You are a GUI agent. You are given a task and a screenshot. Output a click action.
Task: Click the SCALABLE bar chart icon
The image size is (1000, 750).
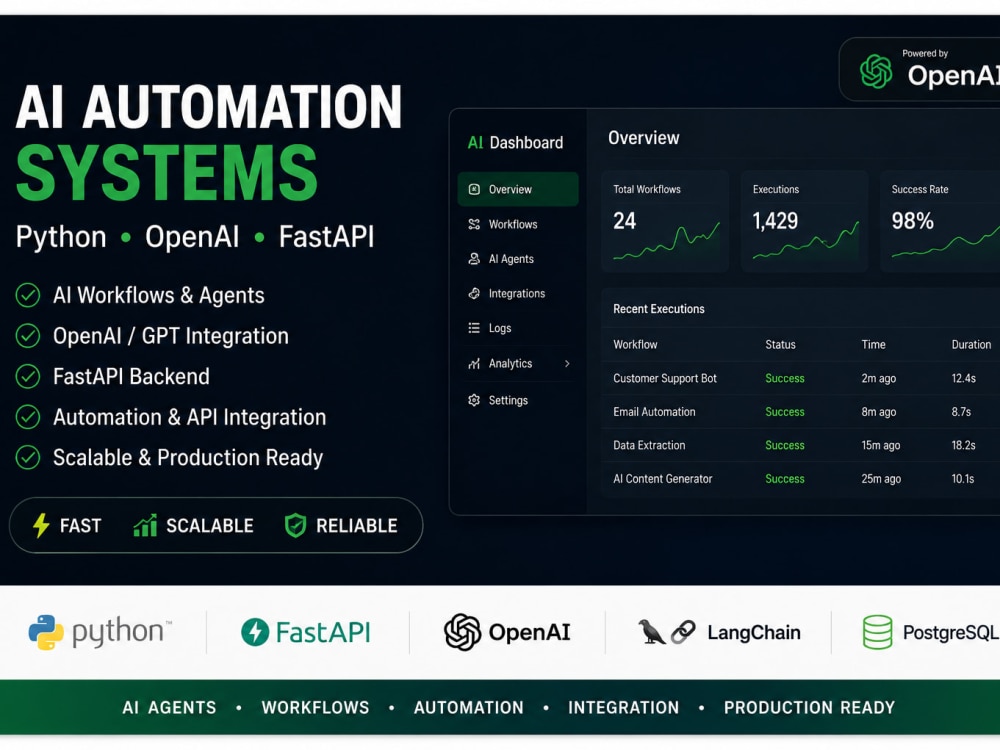[145, 526]
